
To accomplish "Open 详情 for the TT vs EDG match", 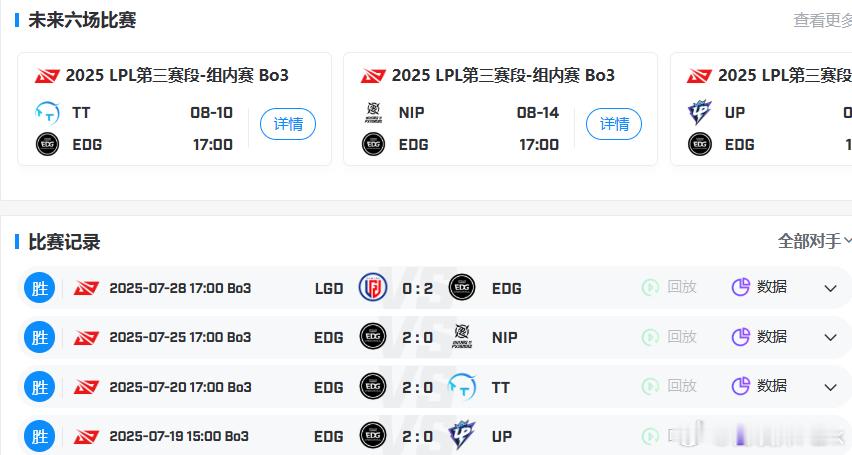I will coord(288,124).
